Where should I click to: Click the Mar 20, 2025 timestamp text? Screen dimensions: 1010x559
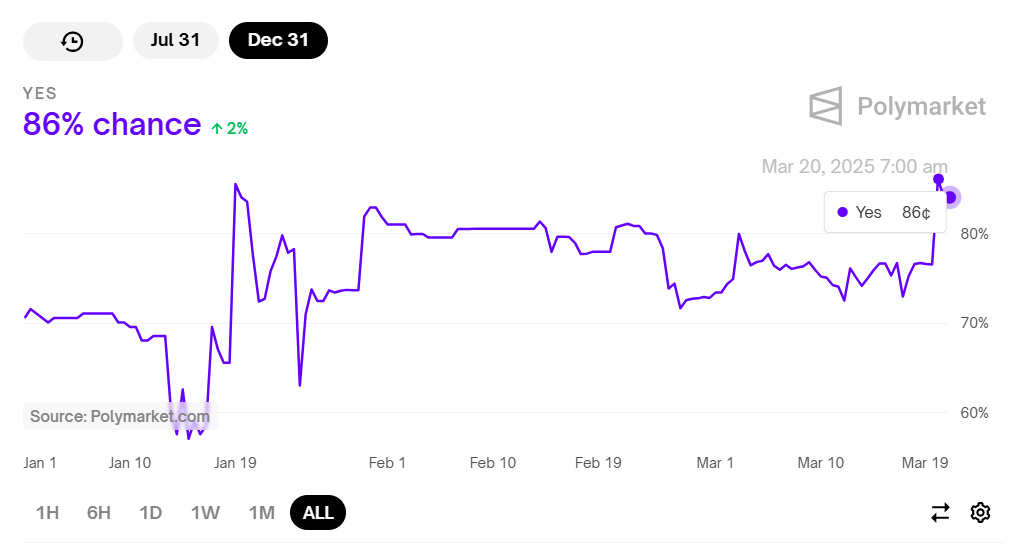coord(854,166)
